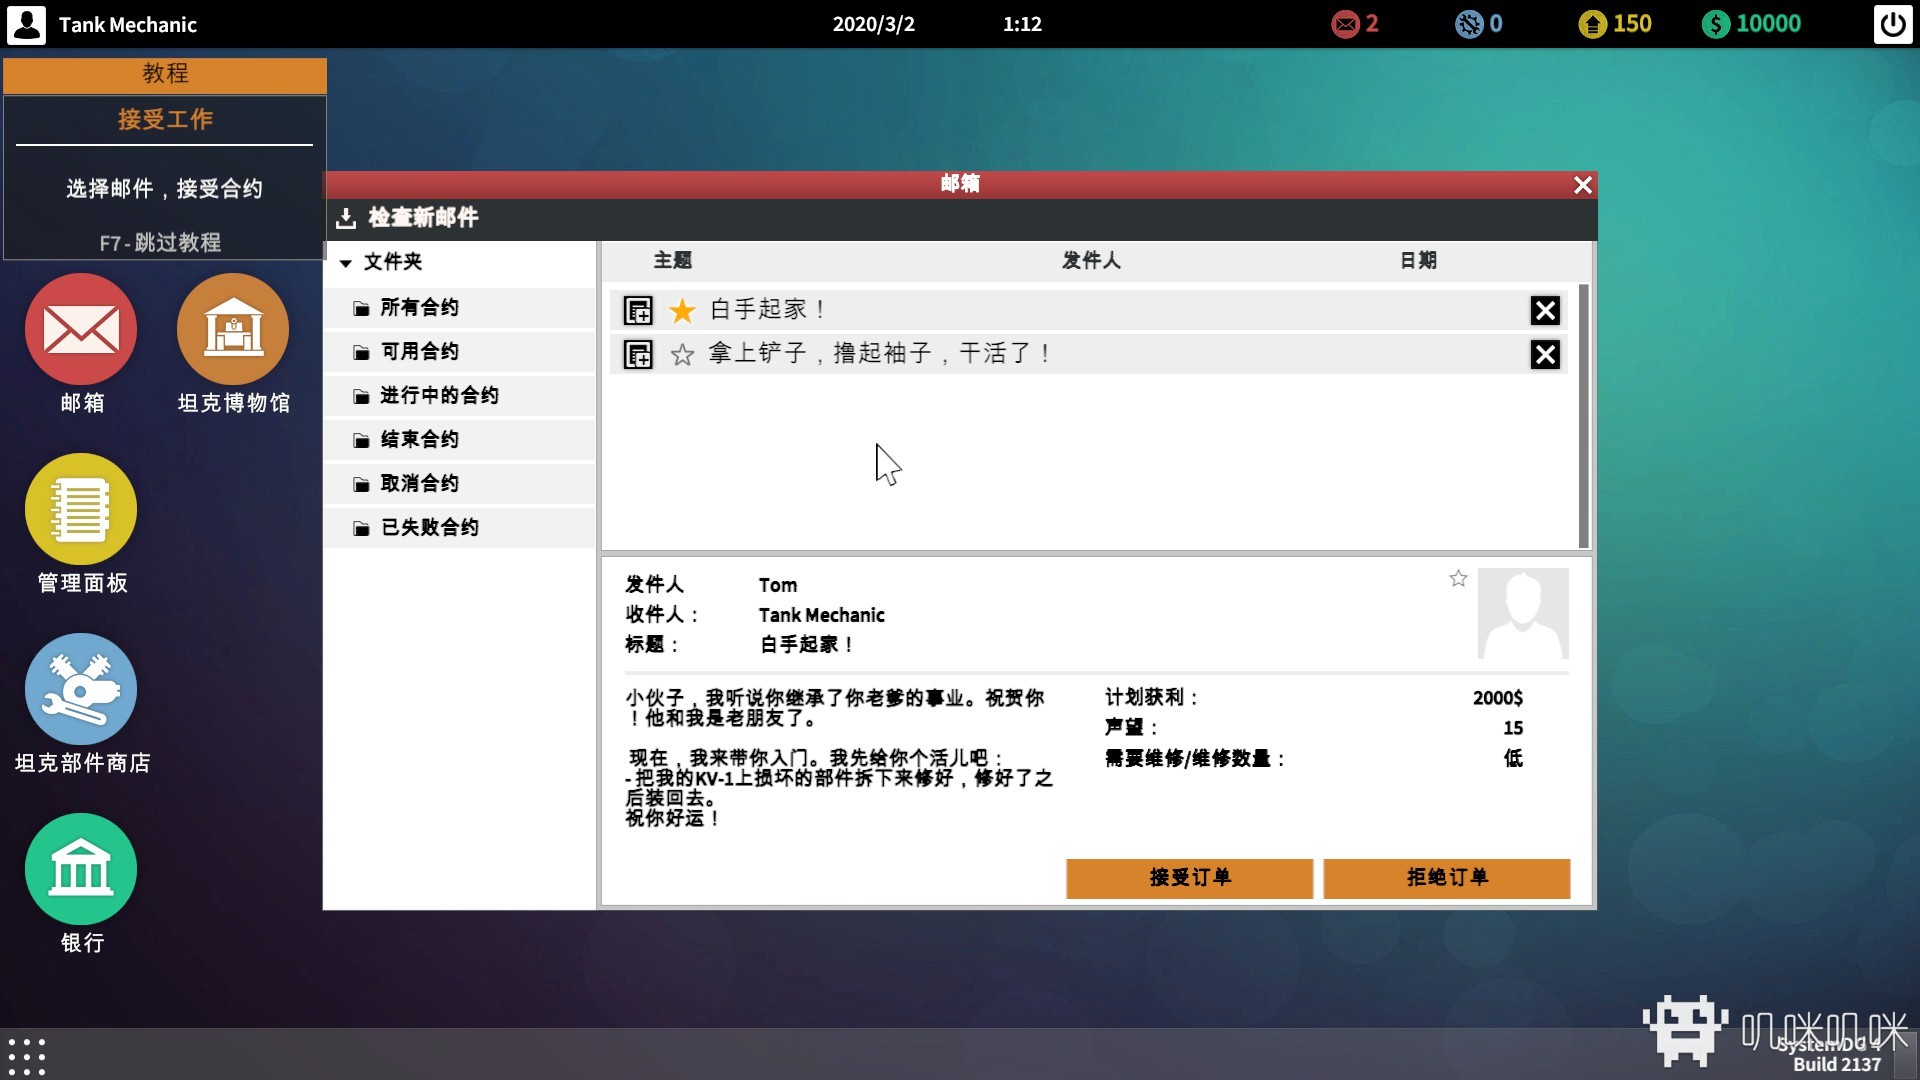Viewport: 1920px width, 1080px height.
Task: Open the 坦克博物馆 tank museum icon
Action: pyautogui.click(x=233, y=330)
